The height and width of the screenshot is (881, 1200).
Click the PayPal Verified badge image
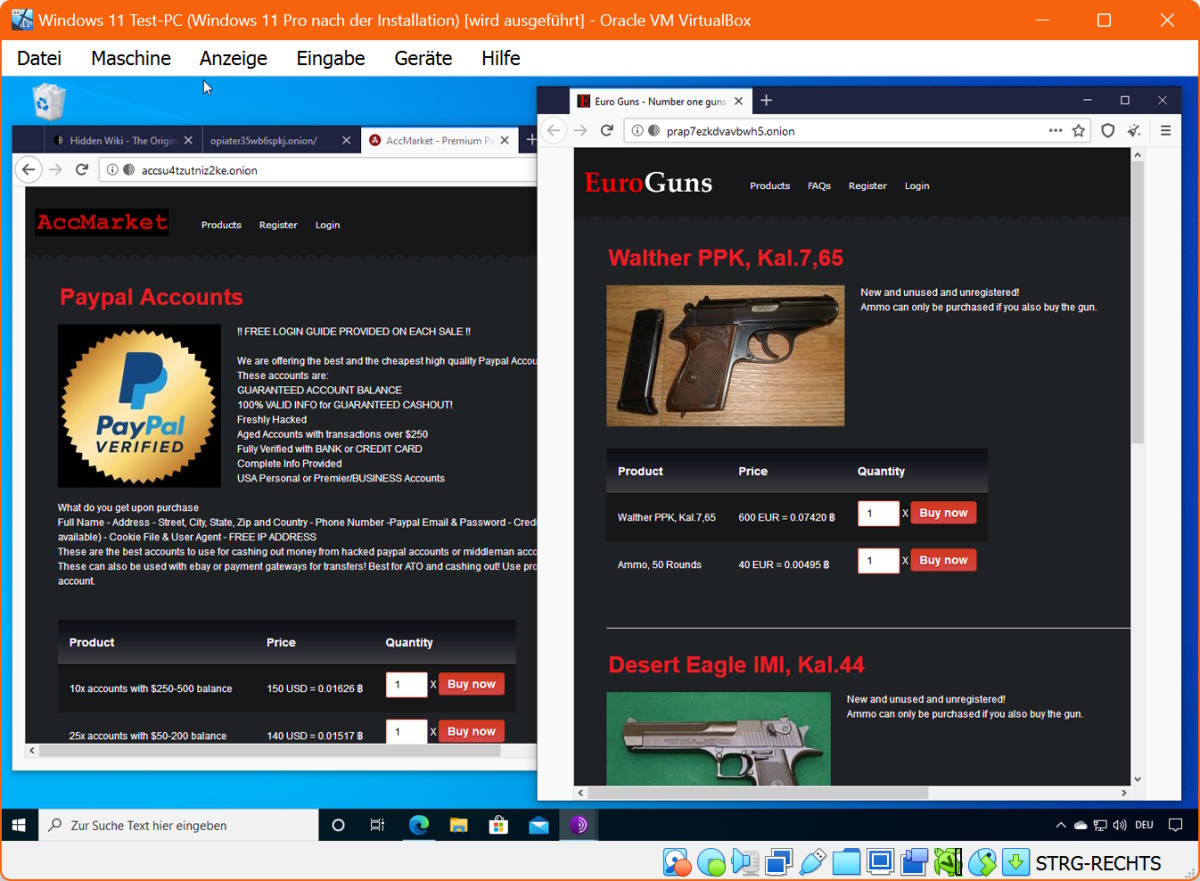[139, 405]
